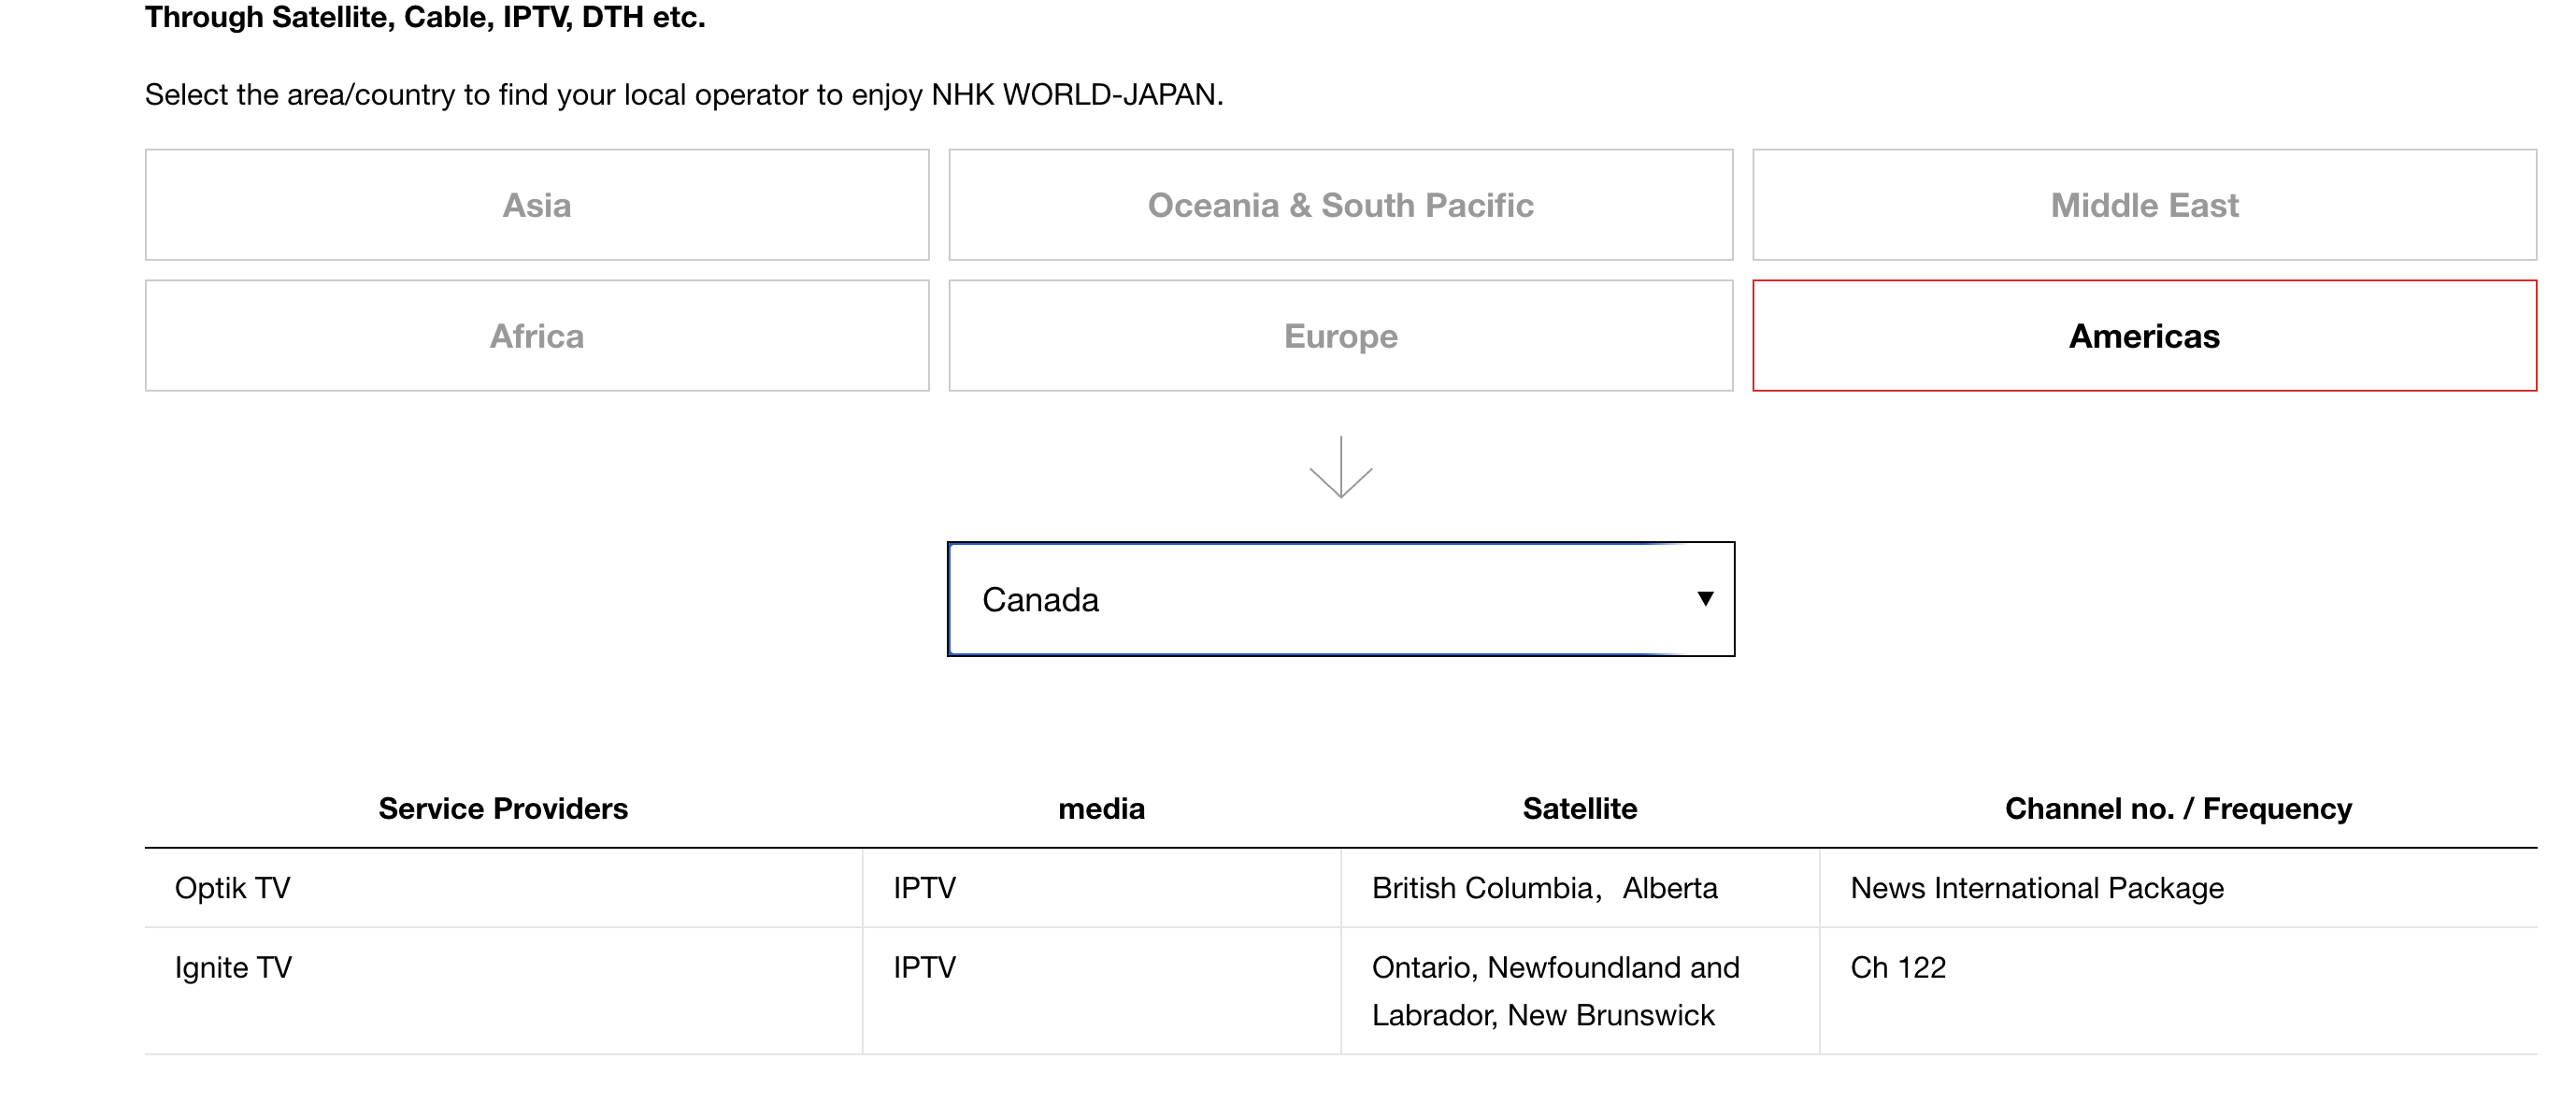Select the Optik TV provider entry
Screen dimensions: 2576x1116
coord(233,888)
